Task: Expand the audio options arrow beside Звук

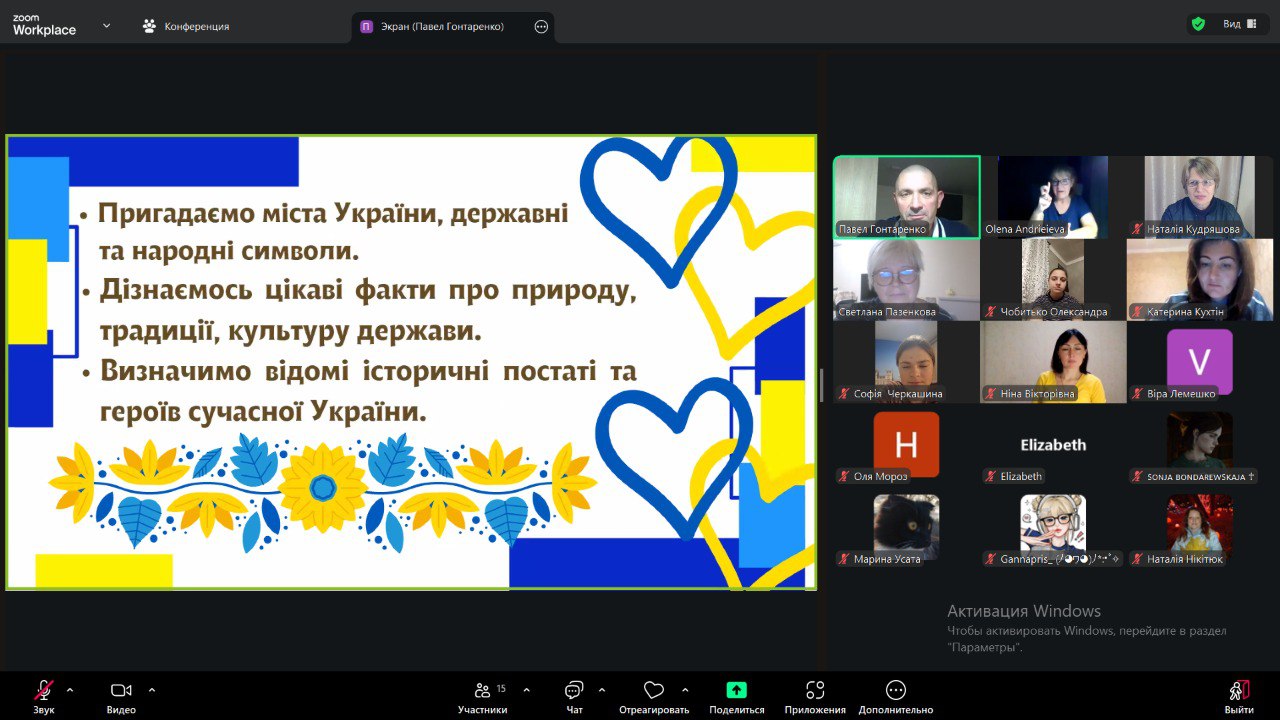Action: [x=70, y=690]
